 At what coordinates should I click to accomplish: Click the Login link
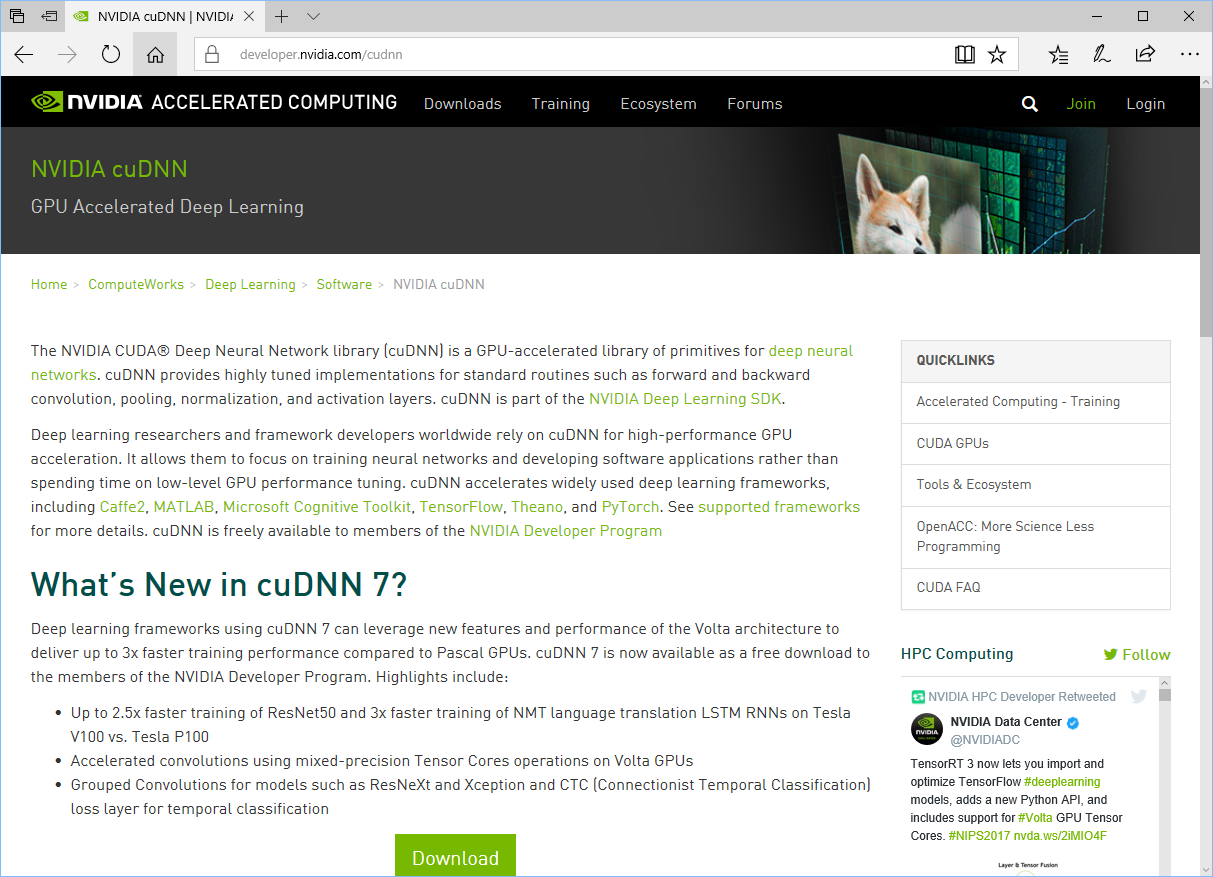[x=1146, y=104]
